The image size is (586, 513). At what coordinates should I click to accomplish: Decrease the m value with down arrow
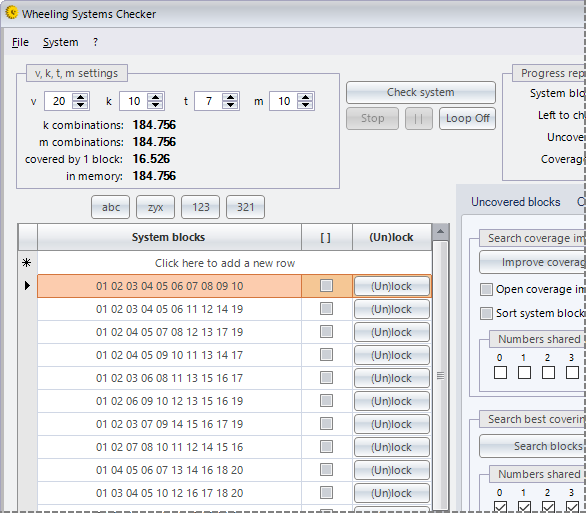(306, 105)
